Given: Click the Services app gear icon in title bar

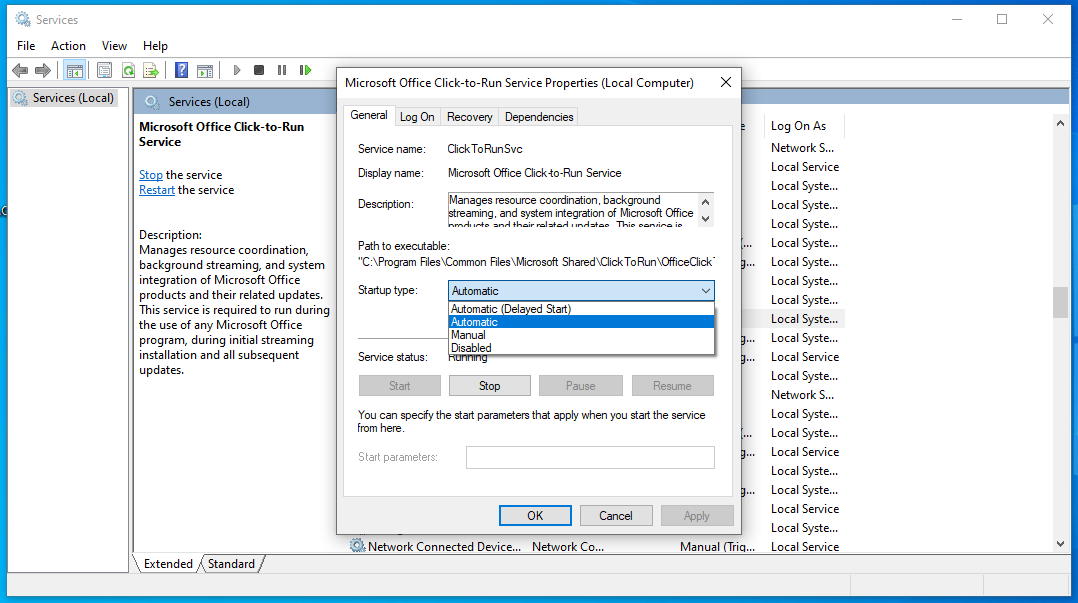Looking at the screenshot, I should pos(23,19).
